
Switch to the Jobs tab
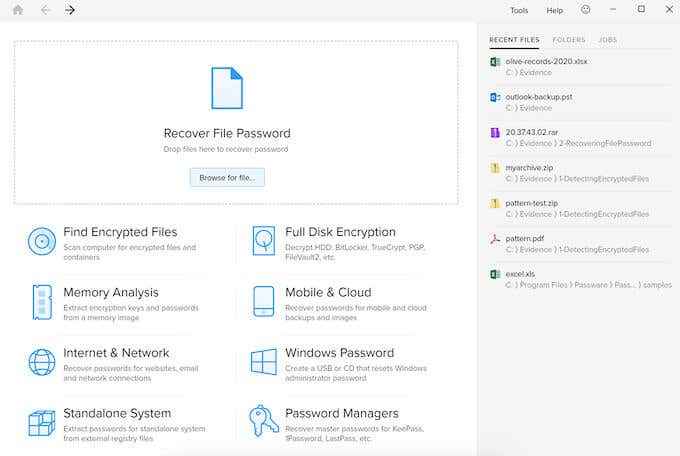607,40
